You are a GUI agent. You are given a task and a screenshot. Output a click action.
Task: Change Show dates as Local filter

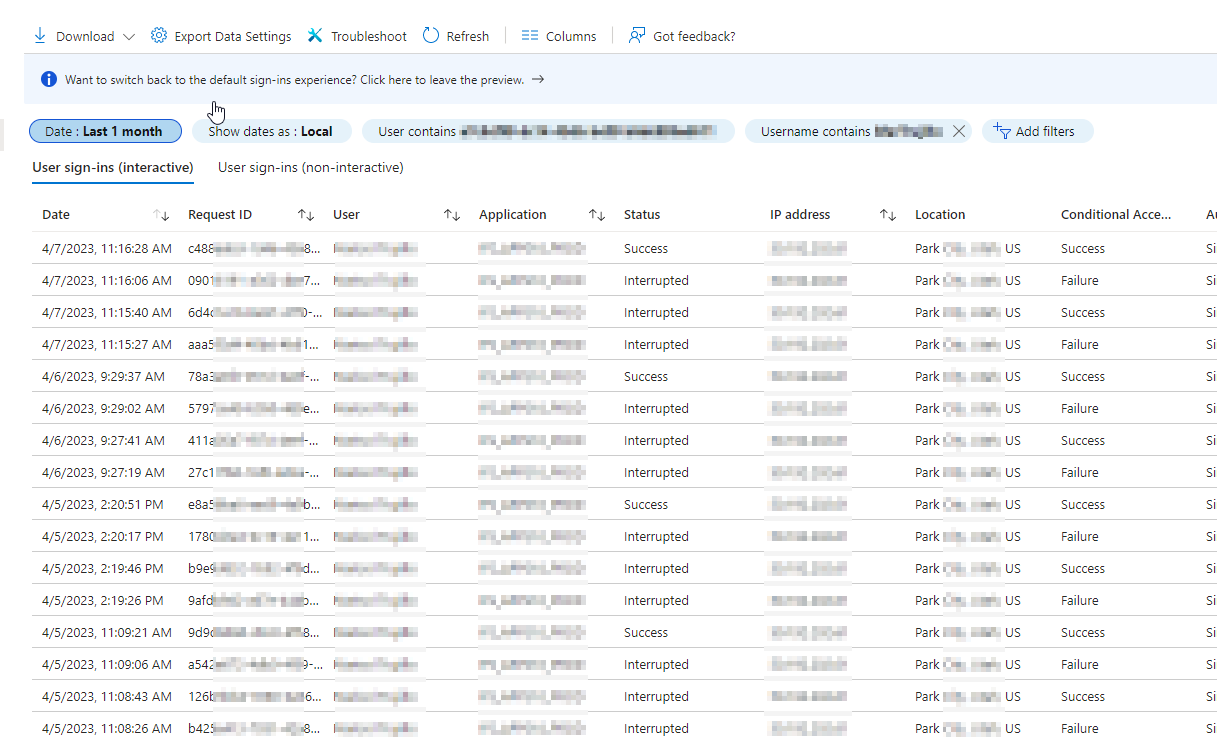(x=271, y=131)
